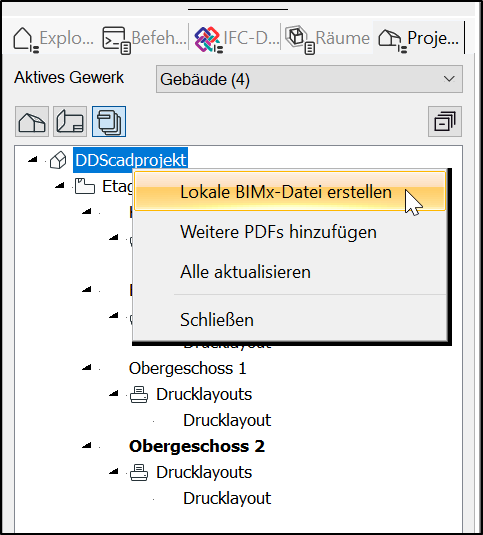
Task: Select the building view house icon button
Action: point(32,121)
